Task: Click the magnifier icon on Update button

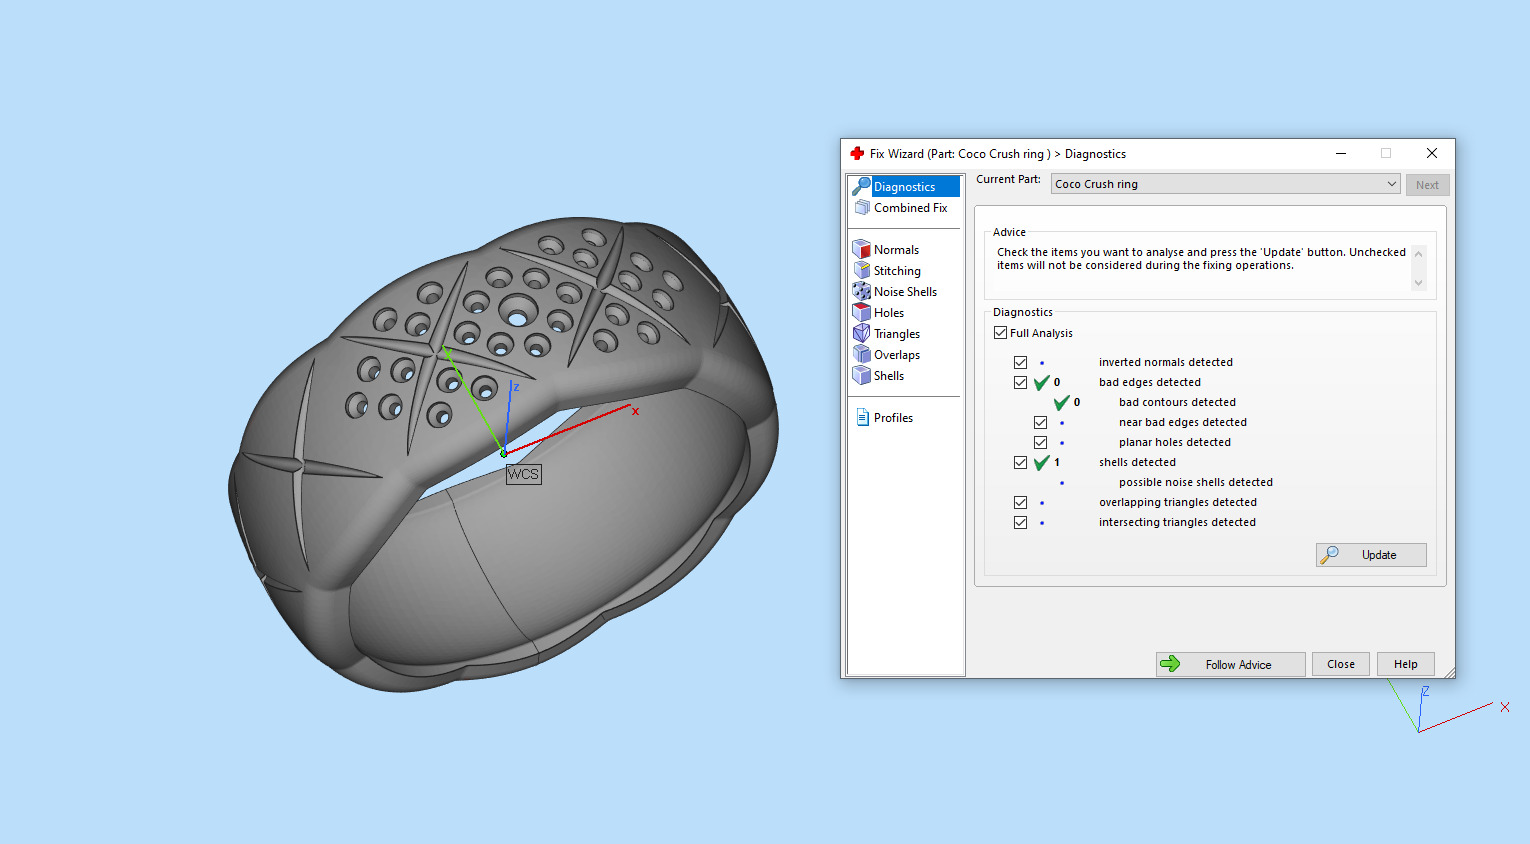Action: [x=1330, y=554]
